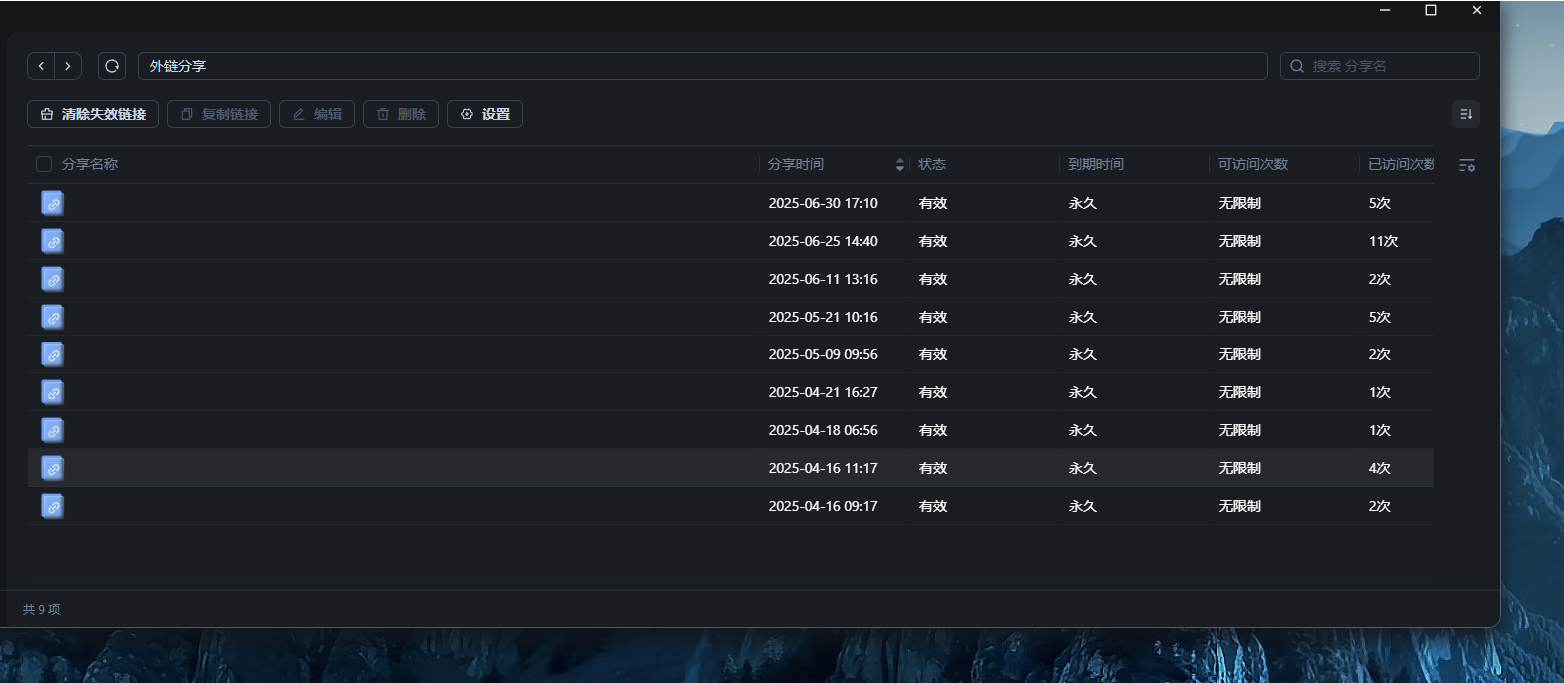Open 设置 for share links
The width and height of the screenshot is (1564, 683).
(485, 114)
